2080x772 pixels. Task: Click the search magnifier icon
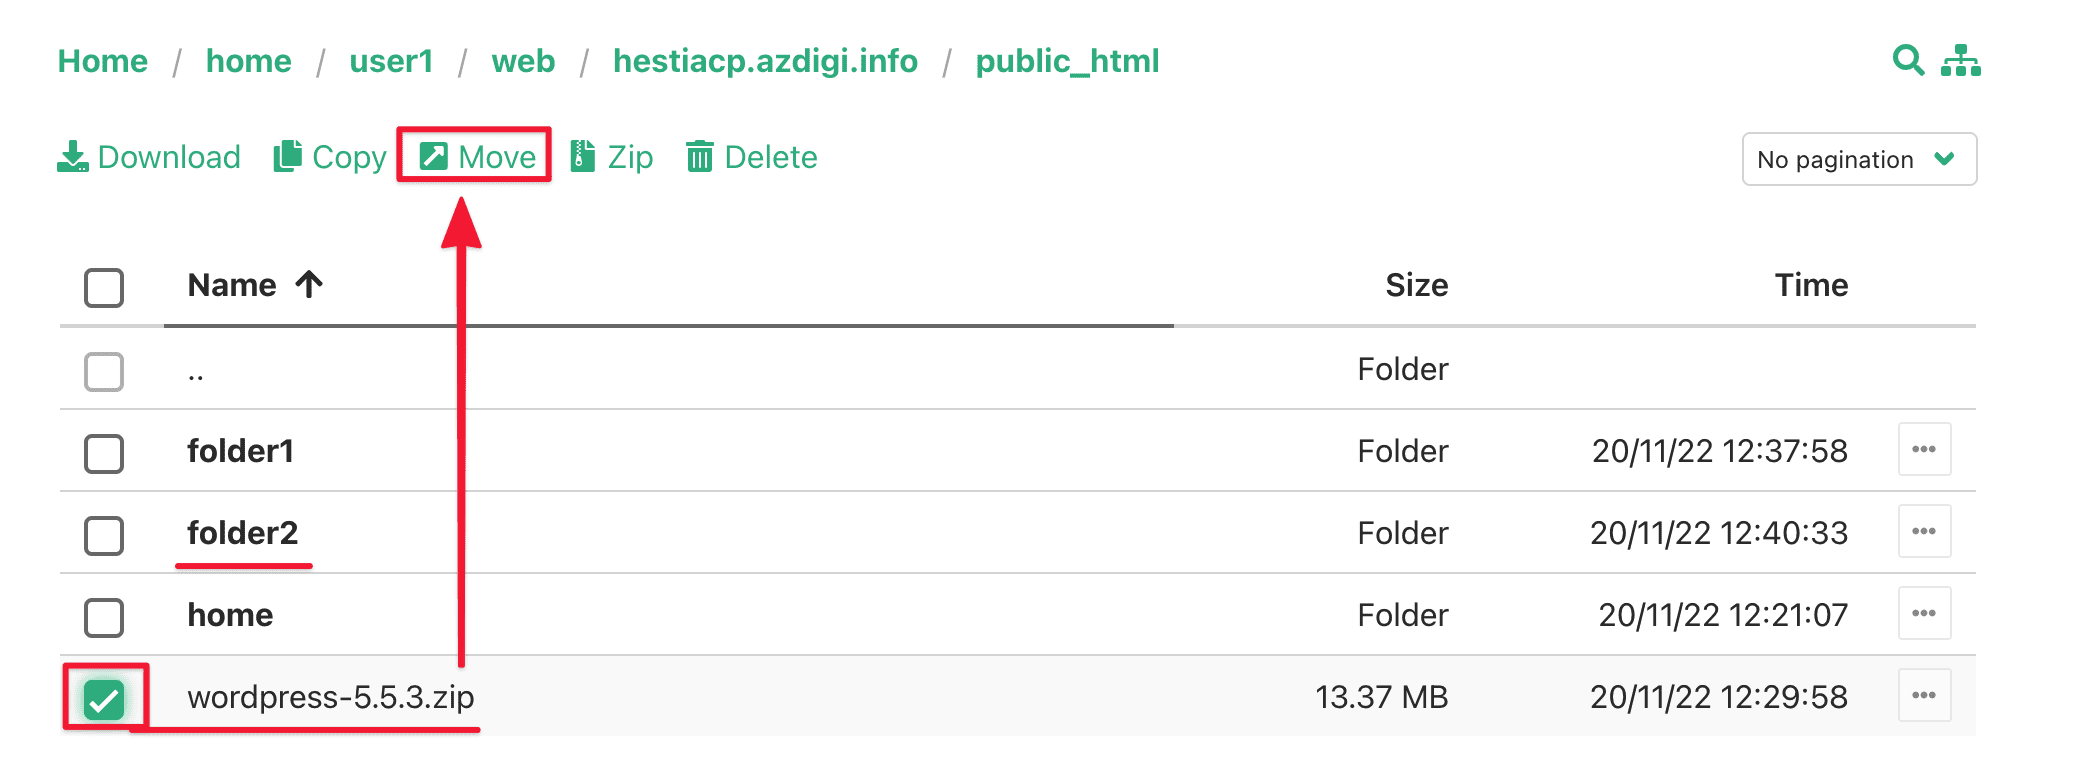coord(1907,60)
